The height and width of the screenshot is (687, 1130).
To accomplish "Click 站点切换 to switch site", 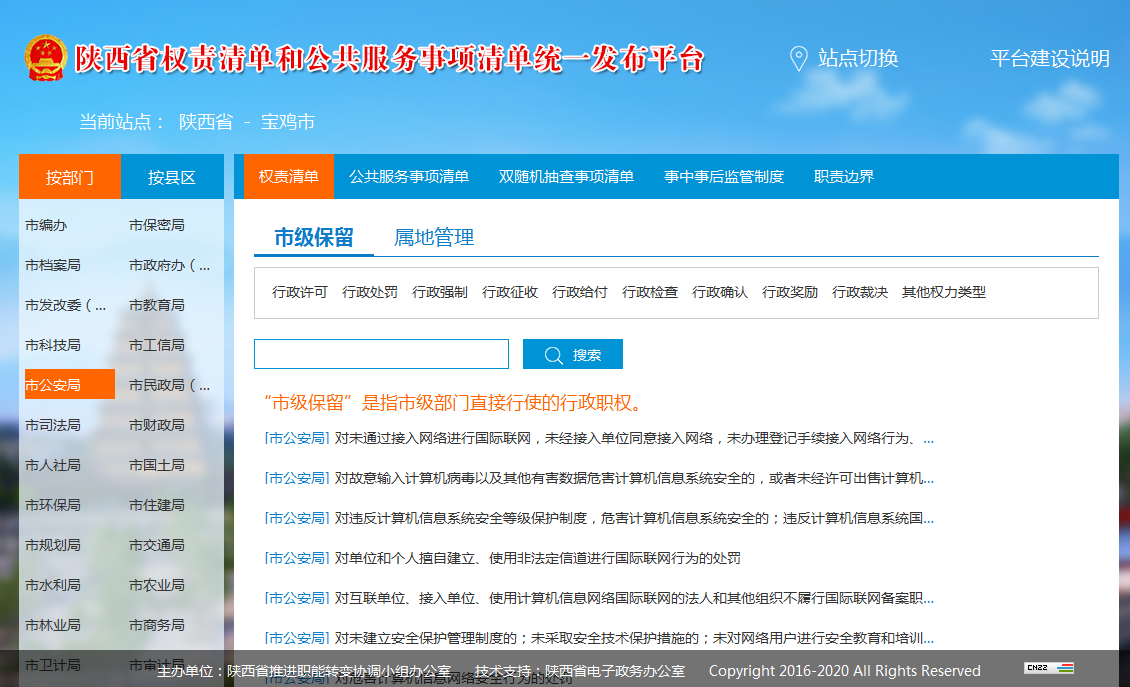I will pos(858,59).
